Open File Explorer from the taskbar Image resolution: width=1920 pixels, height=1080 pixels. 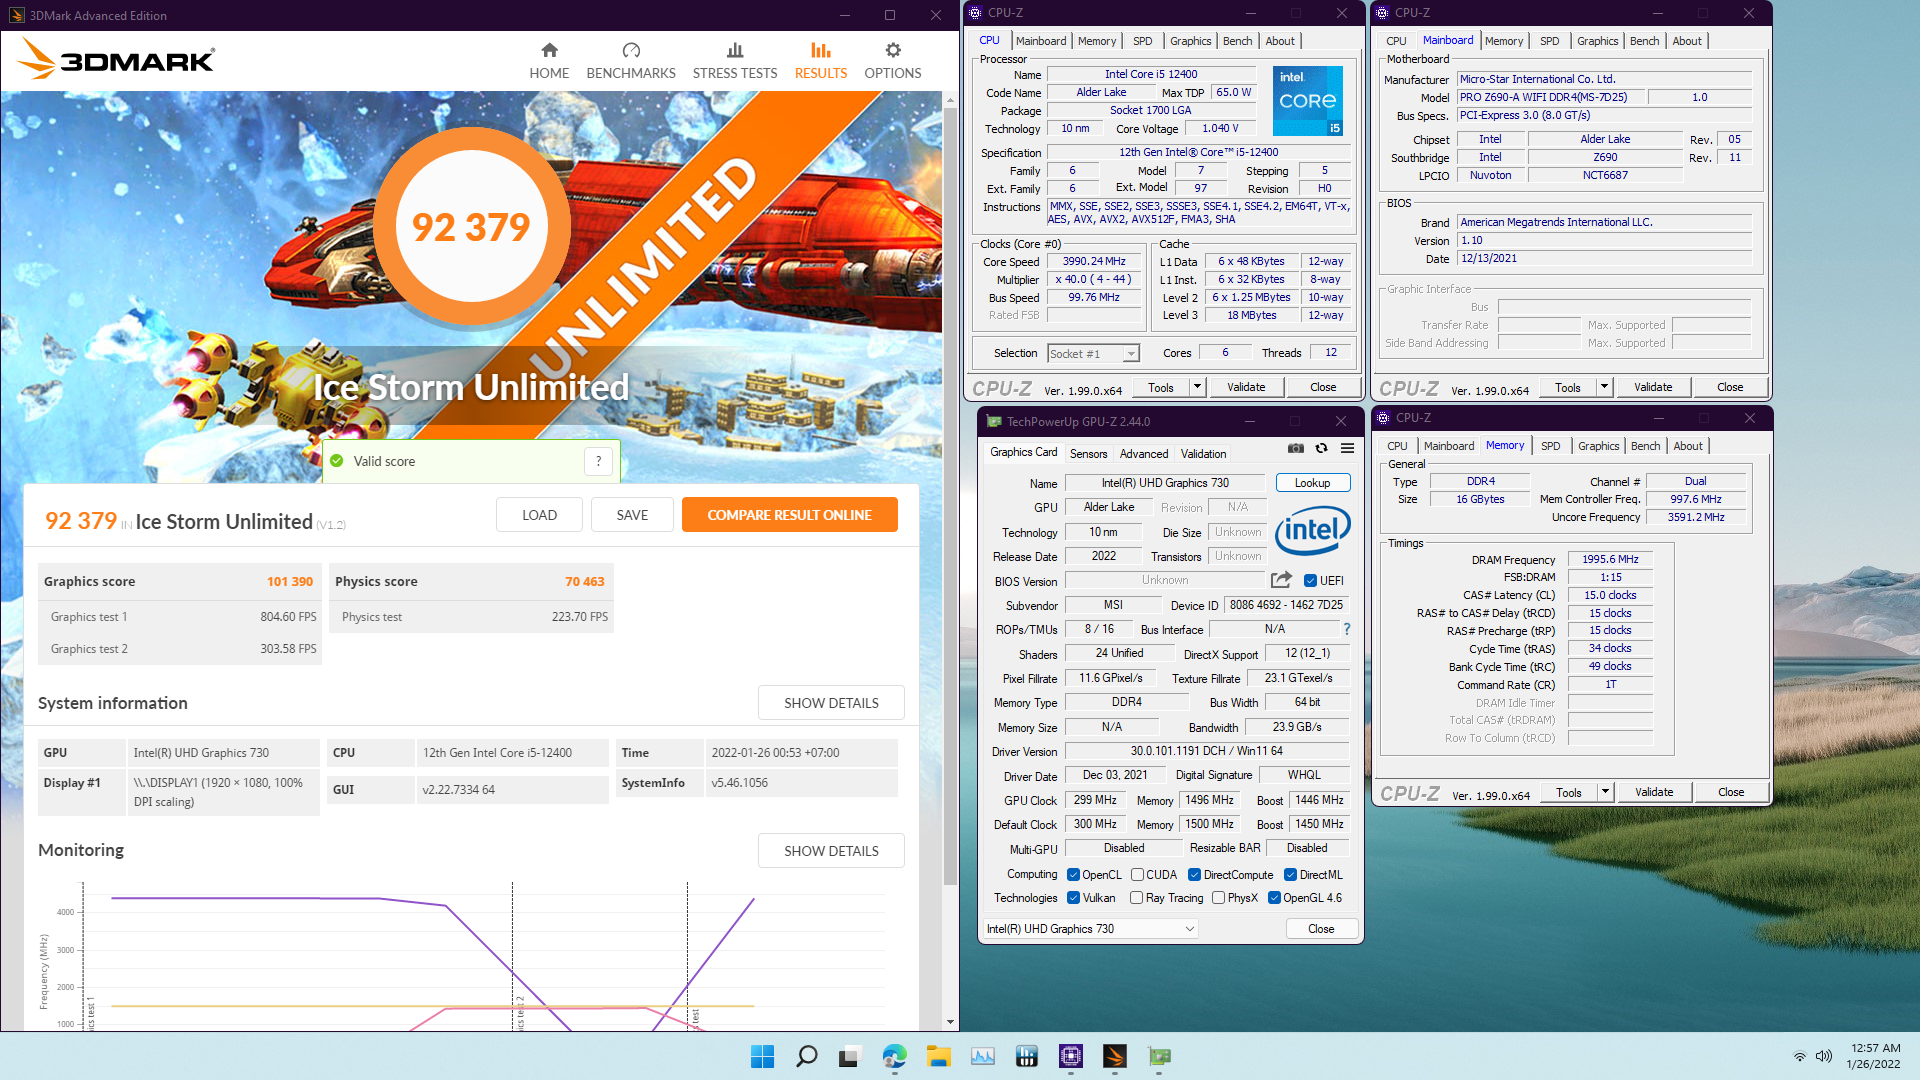(x=938, y=1056)
